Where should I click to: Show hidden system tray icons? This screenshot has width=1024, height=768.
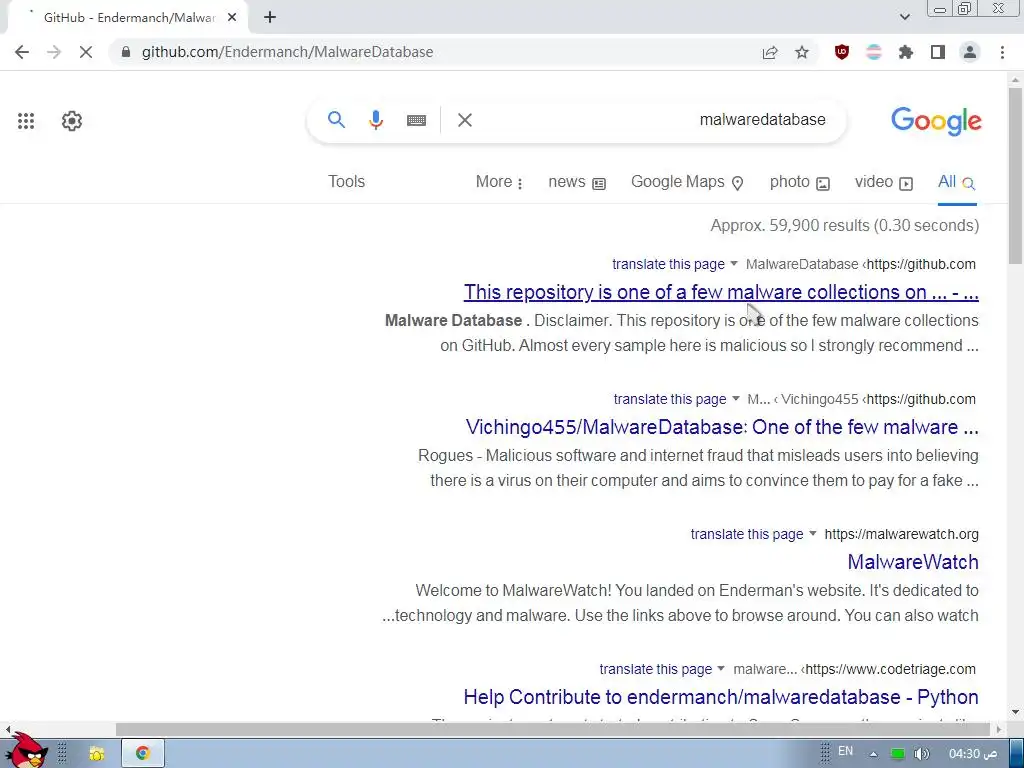pos(873,754)
